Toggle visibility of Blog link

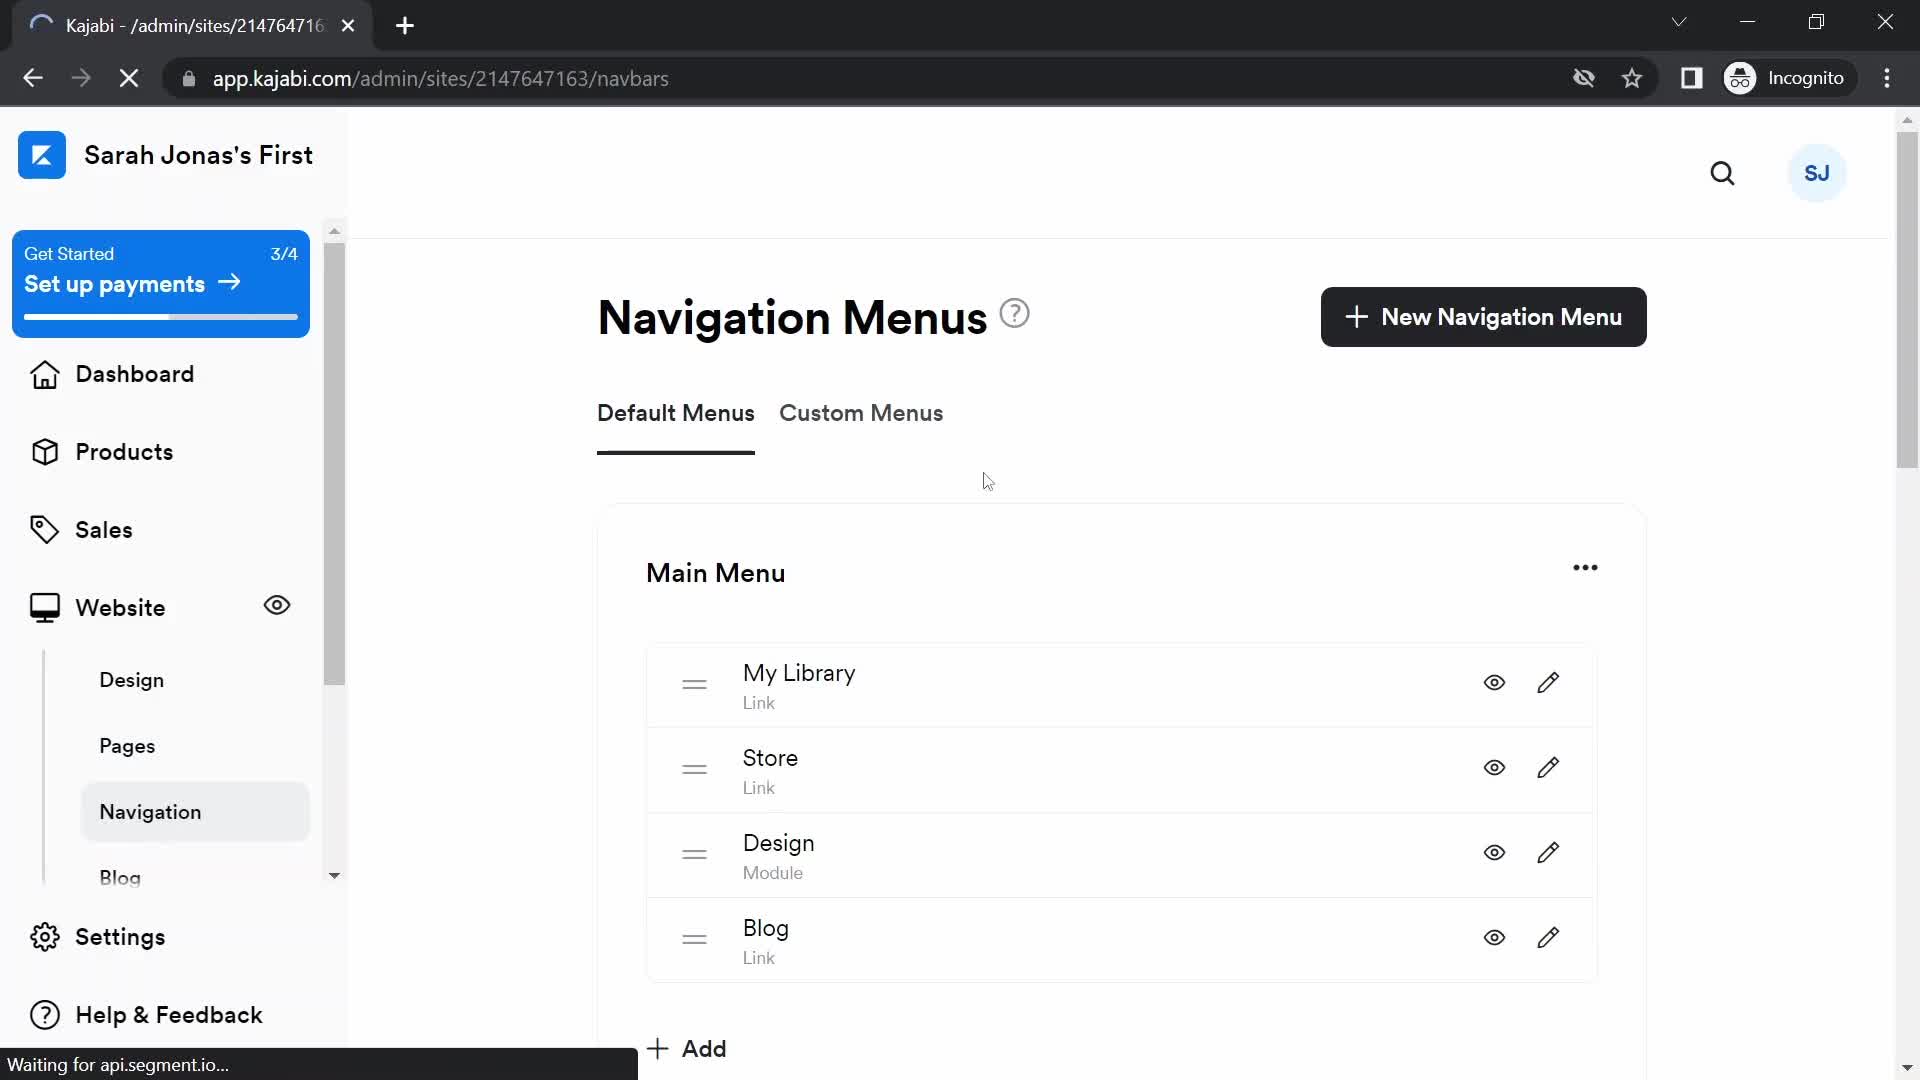click(x=1494, y=938)
